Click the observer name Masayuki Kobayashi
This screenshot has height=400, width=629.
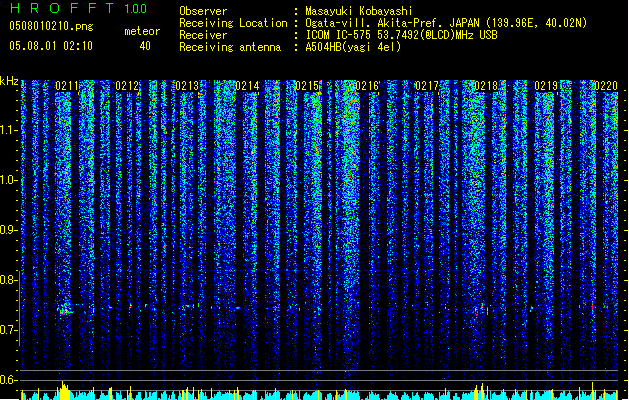[359, 11]
